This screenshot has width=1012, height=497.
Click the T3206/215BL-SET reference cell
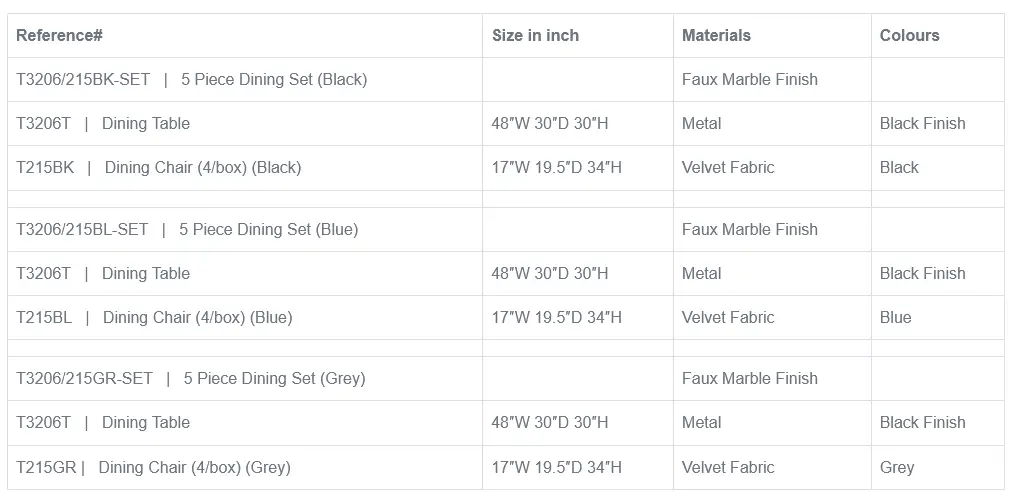coord(187,230)
